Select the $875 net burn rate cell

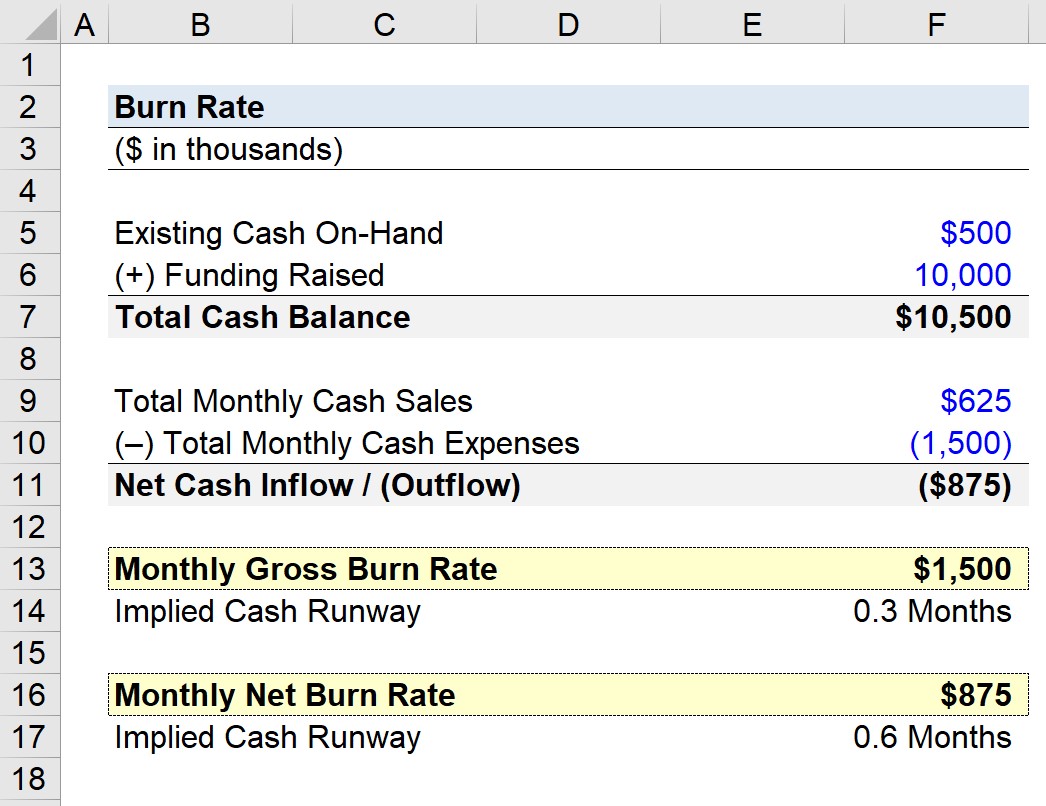(975, 695)
